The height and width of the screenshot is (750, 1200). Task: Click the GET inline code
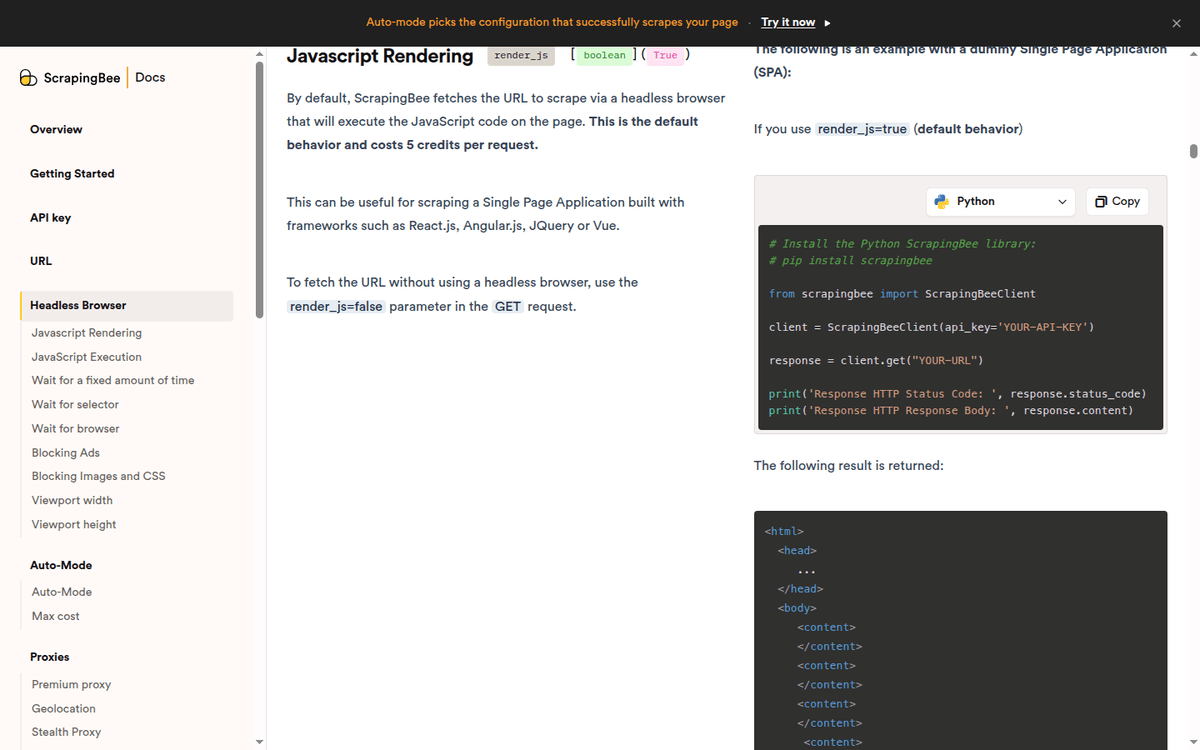508,306
